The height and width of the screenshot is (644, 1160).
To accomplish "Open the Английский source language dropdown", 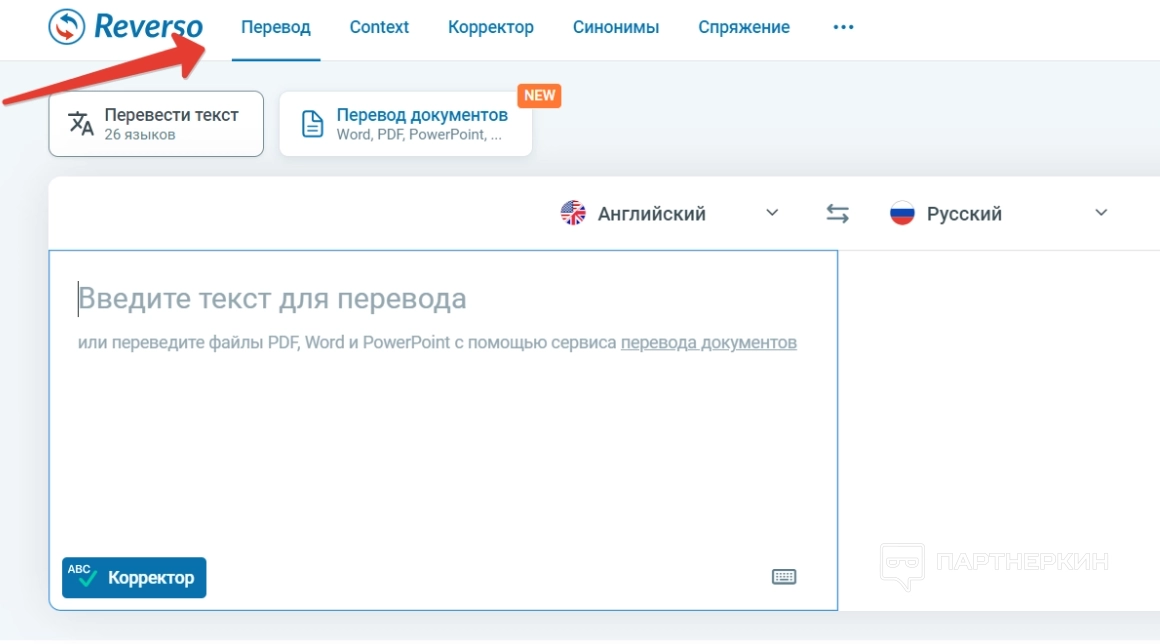I will 670,214.
